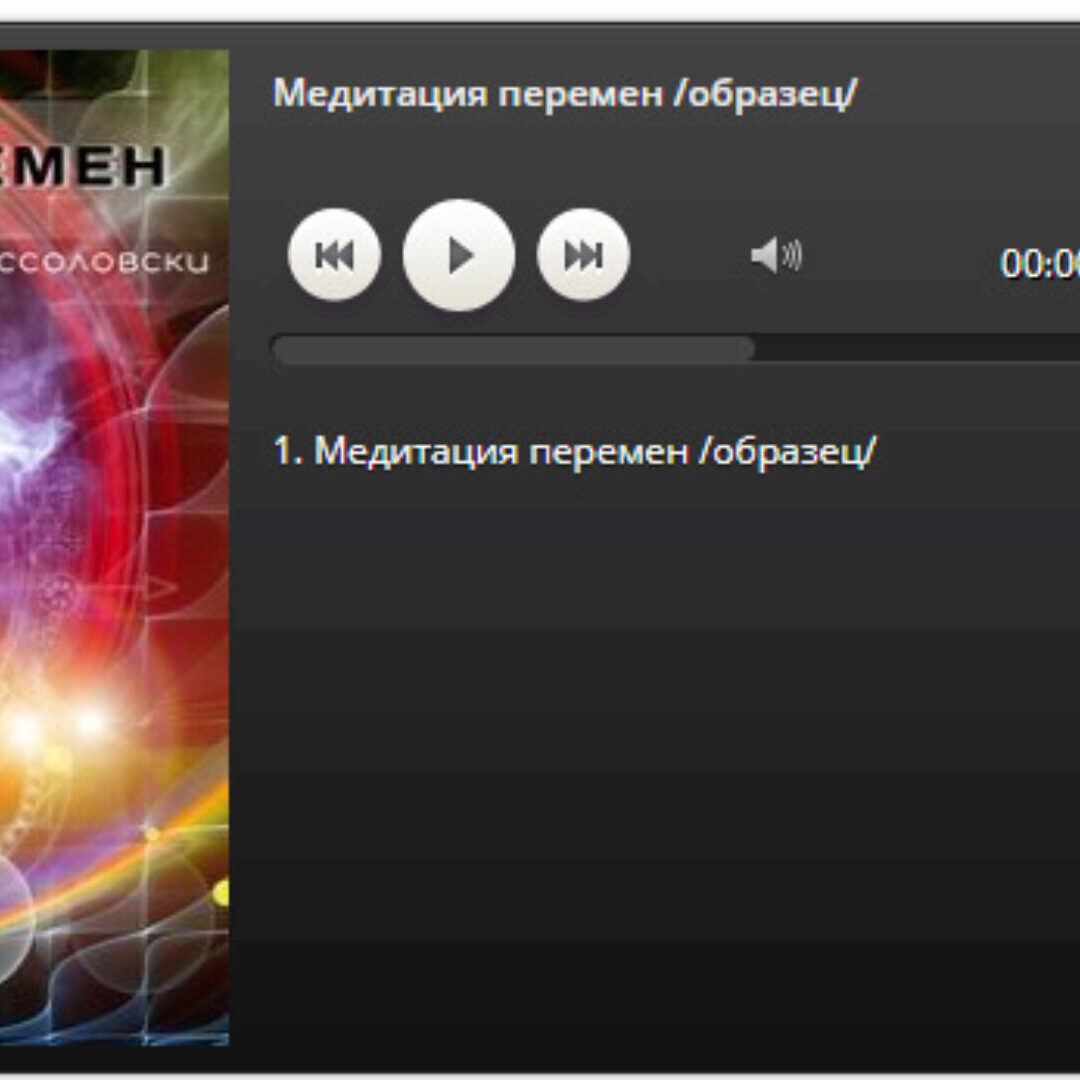Click the right end of the buffered bar
The width and height of the screenshot is (1080, 1080).
coord(749,349)
